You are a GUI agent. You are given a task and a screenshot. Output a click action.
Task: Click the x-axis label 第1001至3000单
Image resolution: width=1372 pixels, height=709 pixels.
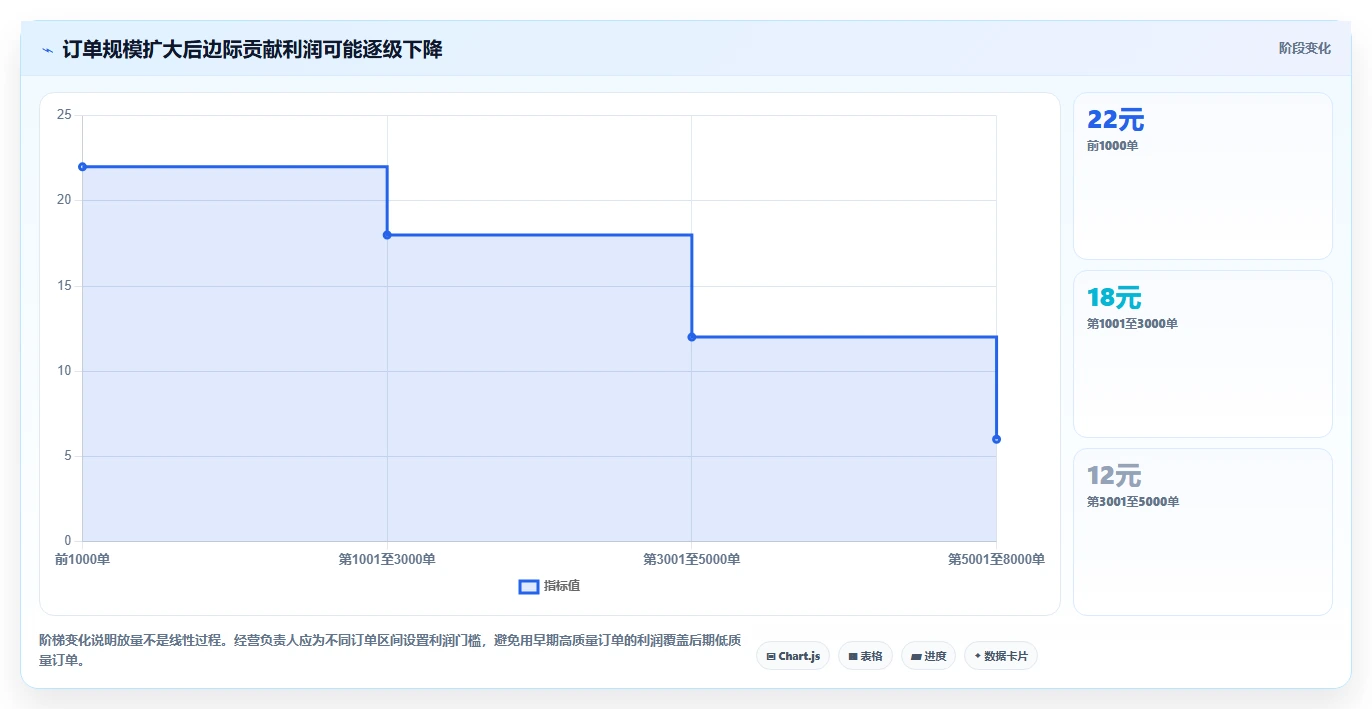387,559
